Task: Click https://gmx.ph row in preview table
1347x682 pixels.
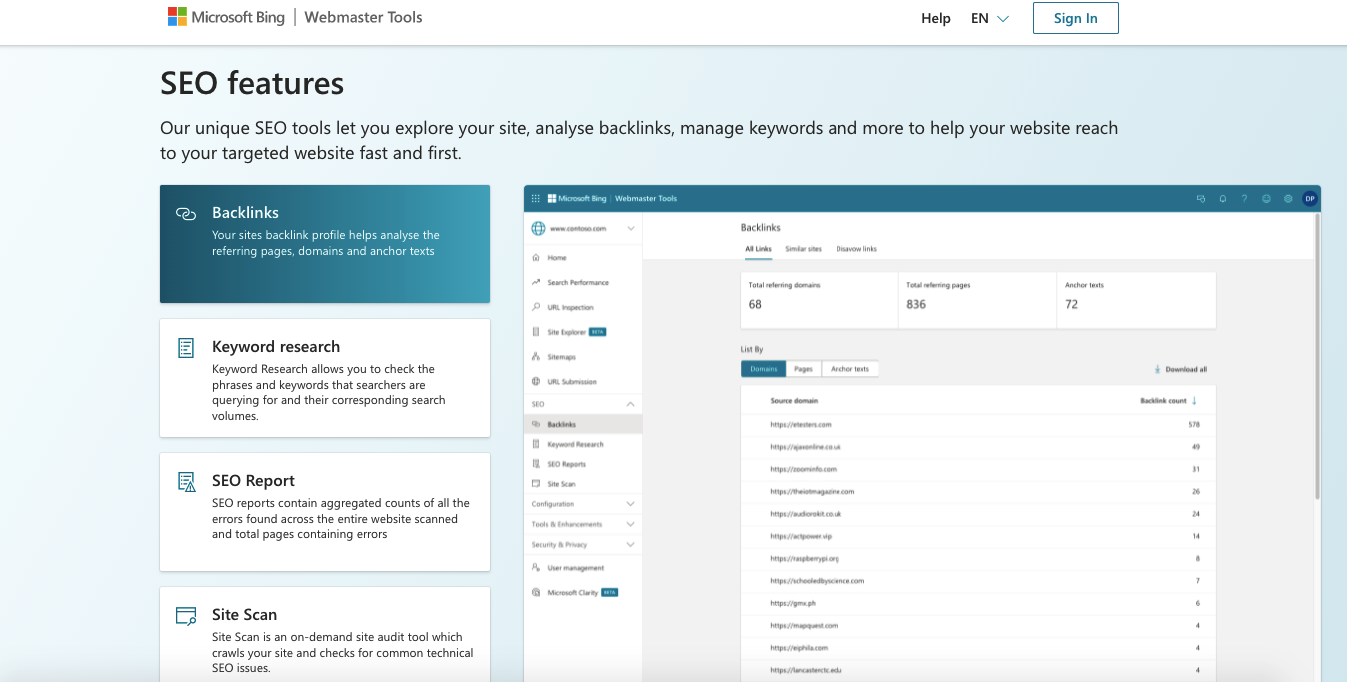Action: coord(978,603)
